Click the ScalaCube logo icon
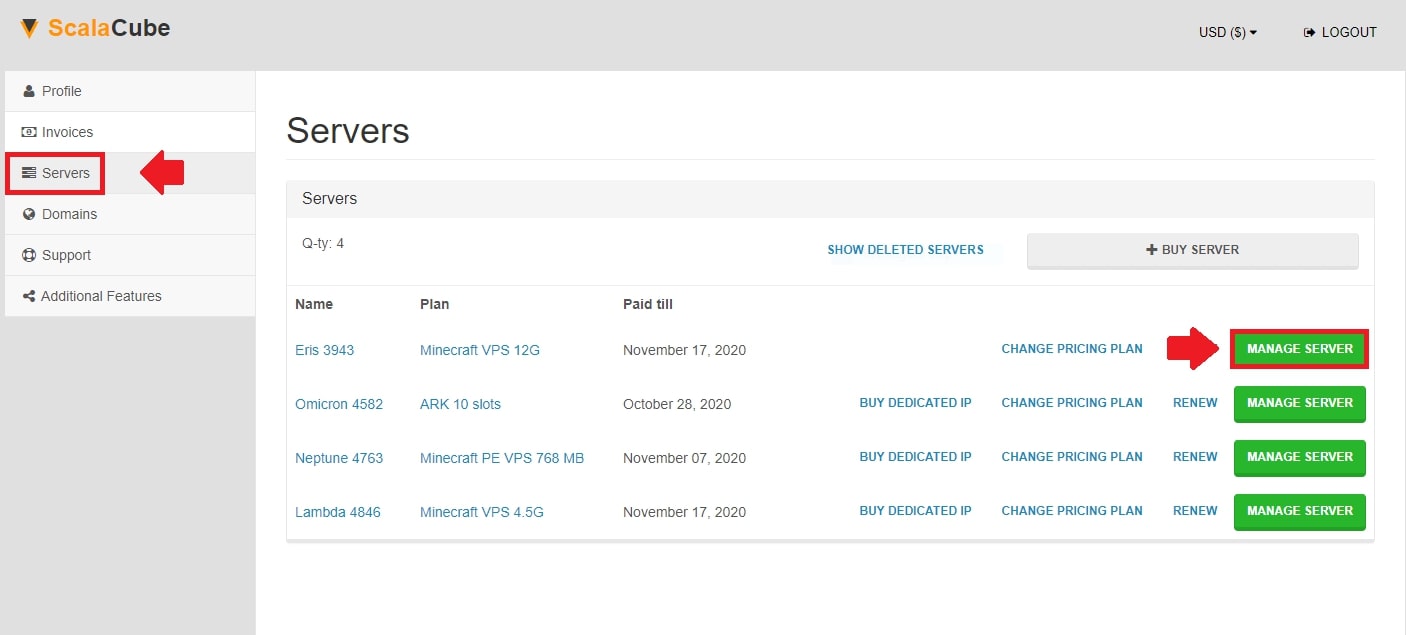 pyautogui.click(x=29, y=28)
